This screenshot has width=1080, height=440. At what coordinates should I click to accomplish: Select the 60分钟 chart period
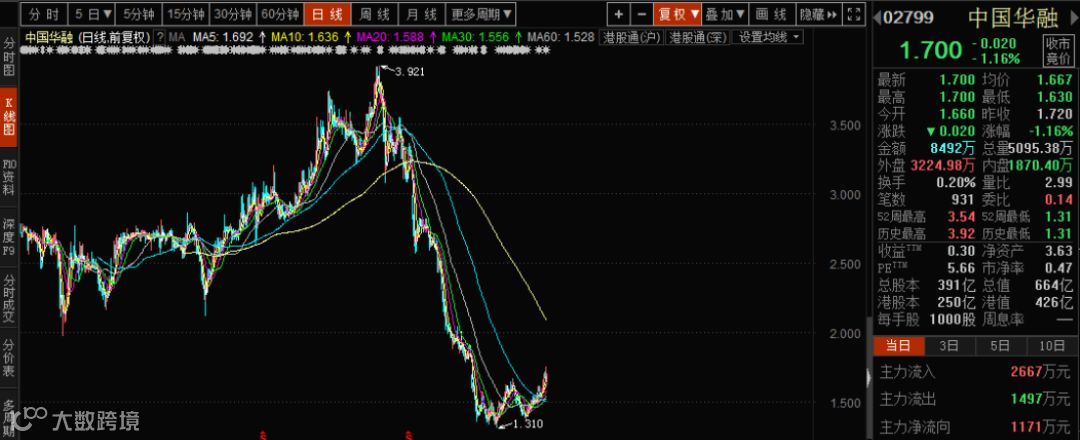click(280, 14)
